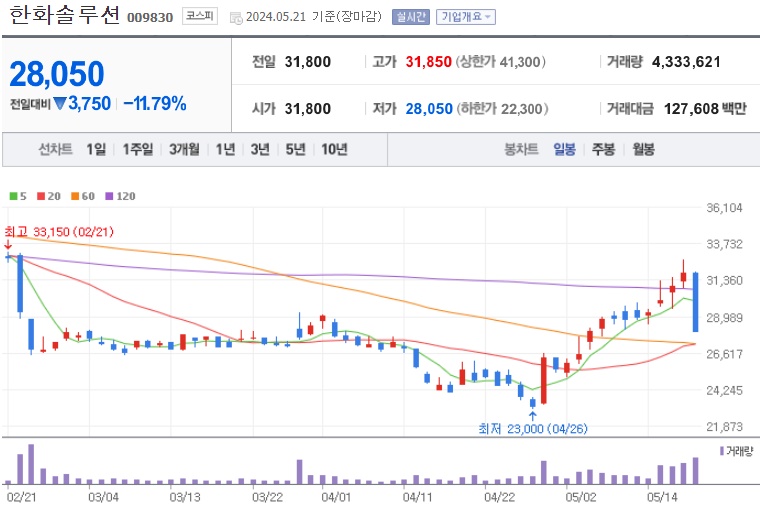This screenshot has height=508, width=760.
Task: Click the orange 60-day moving average legend
Action: point(83,196)
